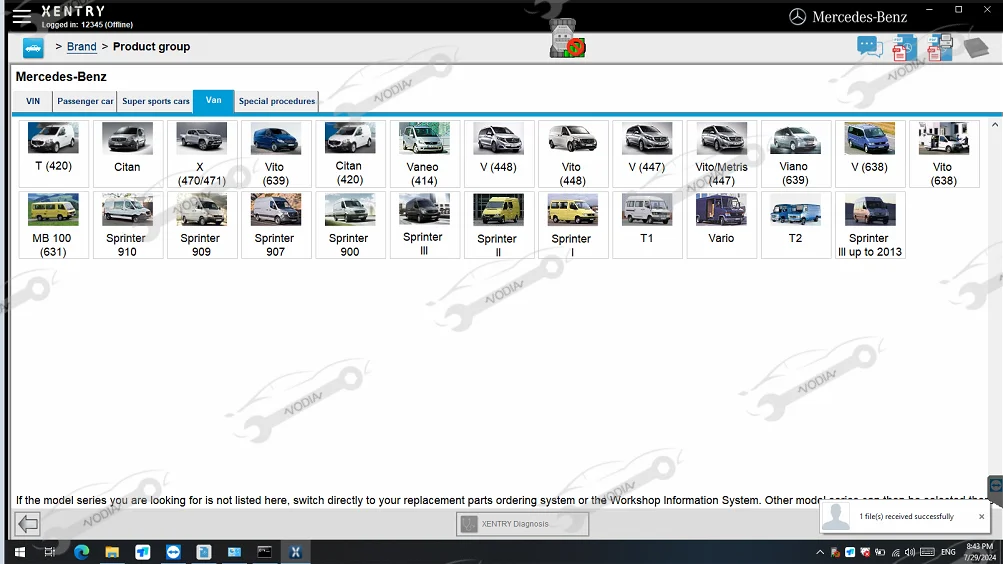Select Sprinter 900 model
The image size is (1003, 564).
(x=350, y=225)
